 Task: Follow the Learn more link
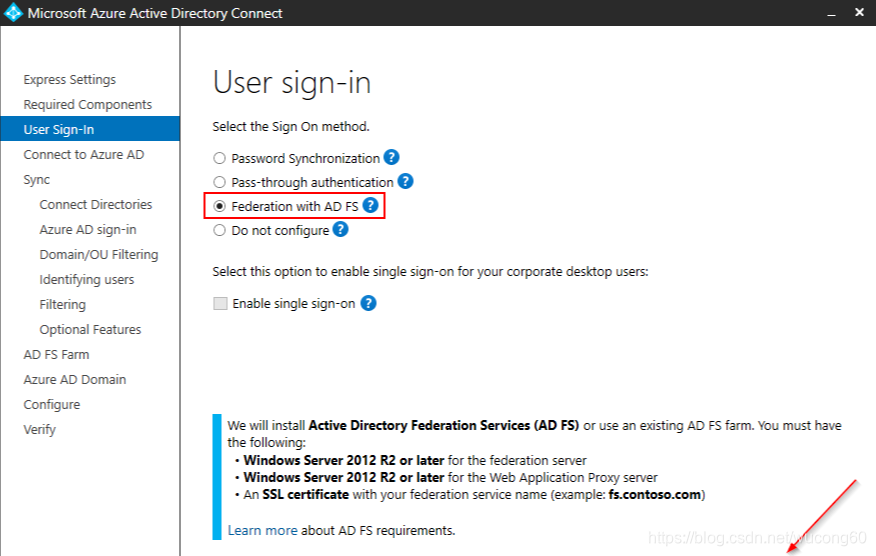click(262, 530)
